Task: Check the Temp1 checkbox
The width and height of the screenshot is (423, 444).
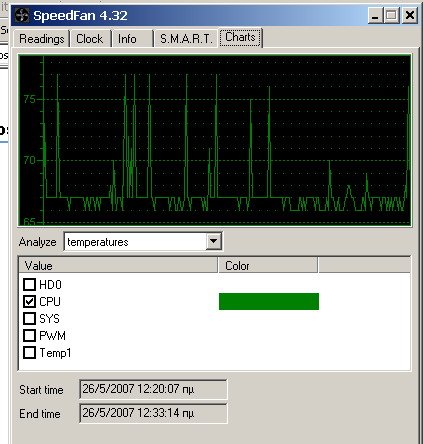Action: pos(29,352)
